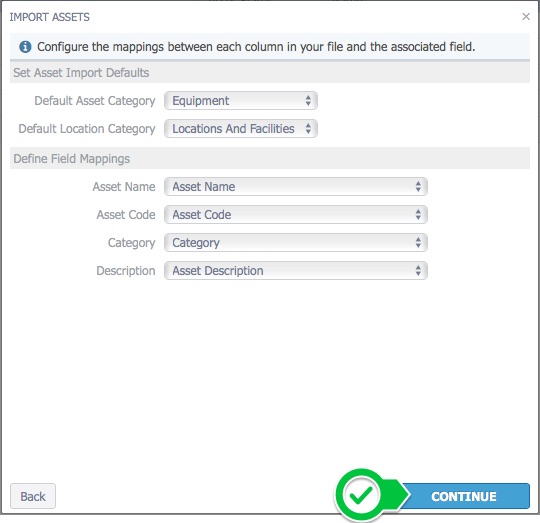Click the Asset Description dropdown arrows
Screen dimensions: 540x523
click(x=418, y=270)
